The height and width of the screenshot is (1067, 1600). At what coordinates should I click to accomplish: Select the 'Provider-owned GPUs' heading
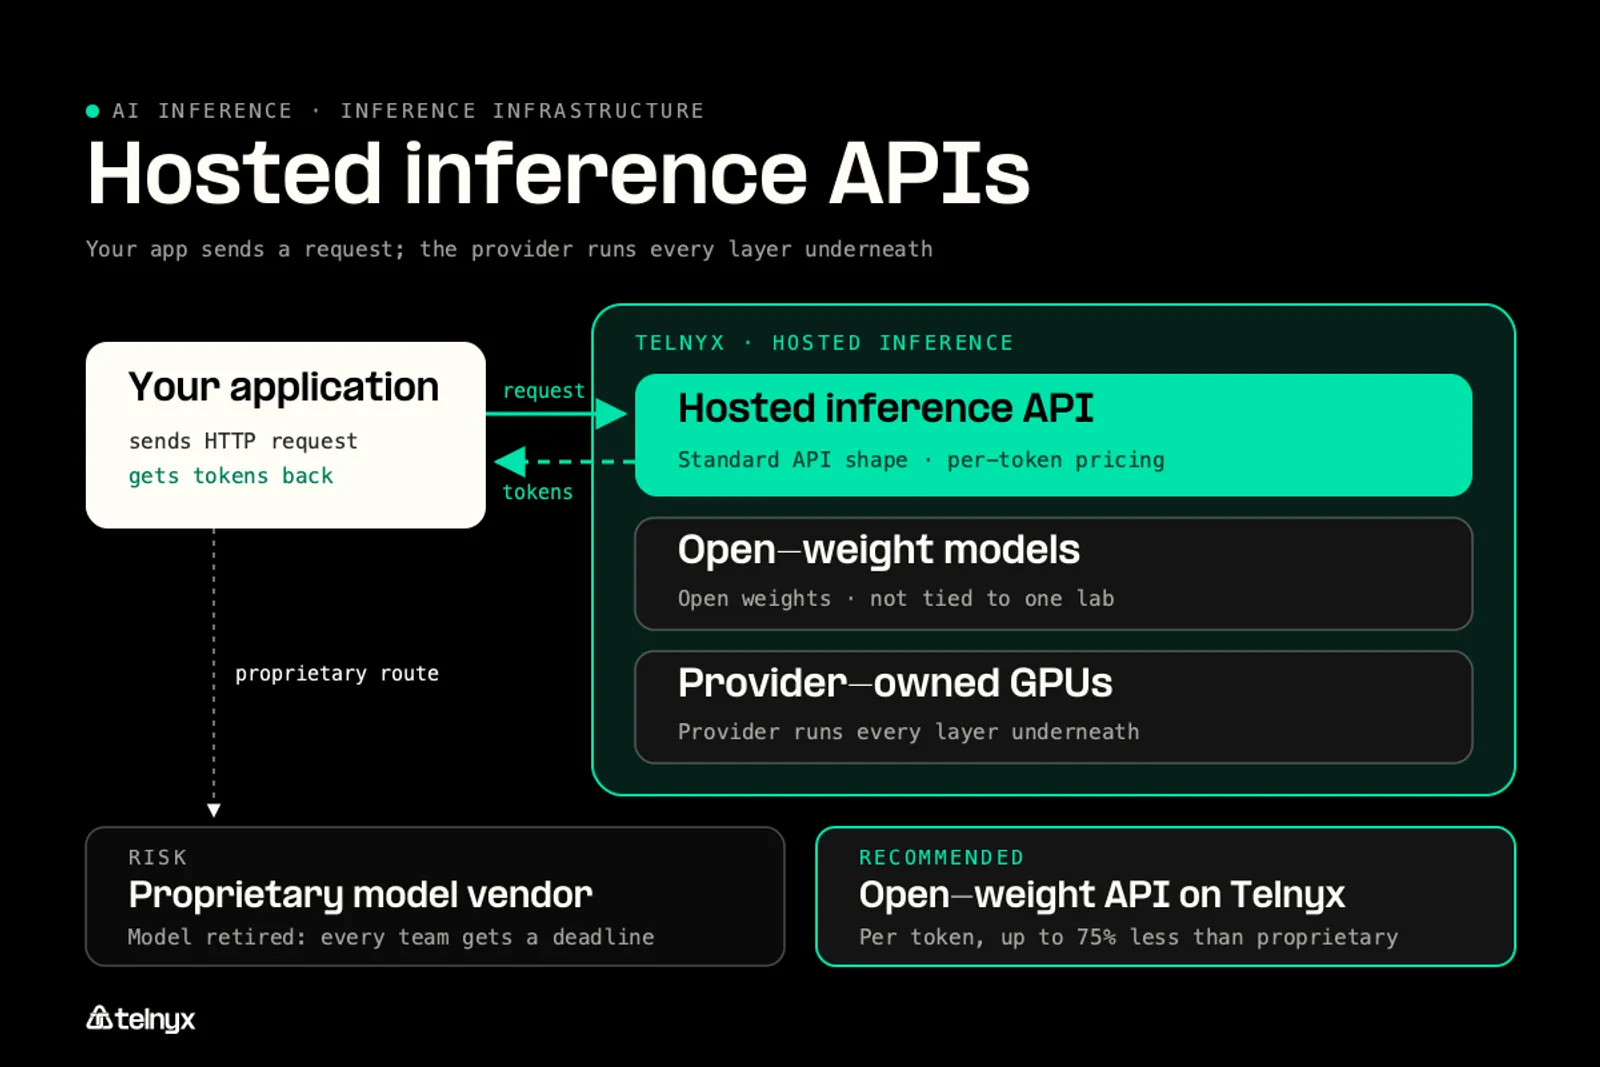coord(895,683)
